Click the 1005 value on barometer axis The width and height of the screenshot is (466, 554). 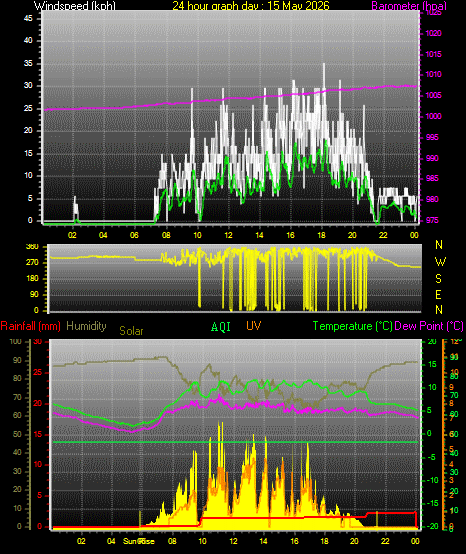pyautogui.click(x=433, y=95)
